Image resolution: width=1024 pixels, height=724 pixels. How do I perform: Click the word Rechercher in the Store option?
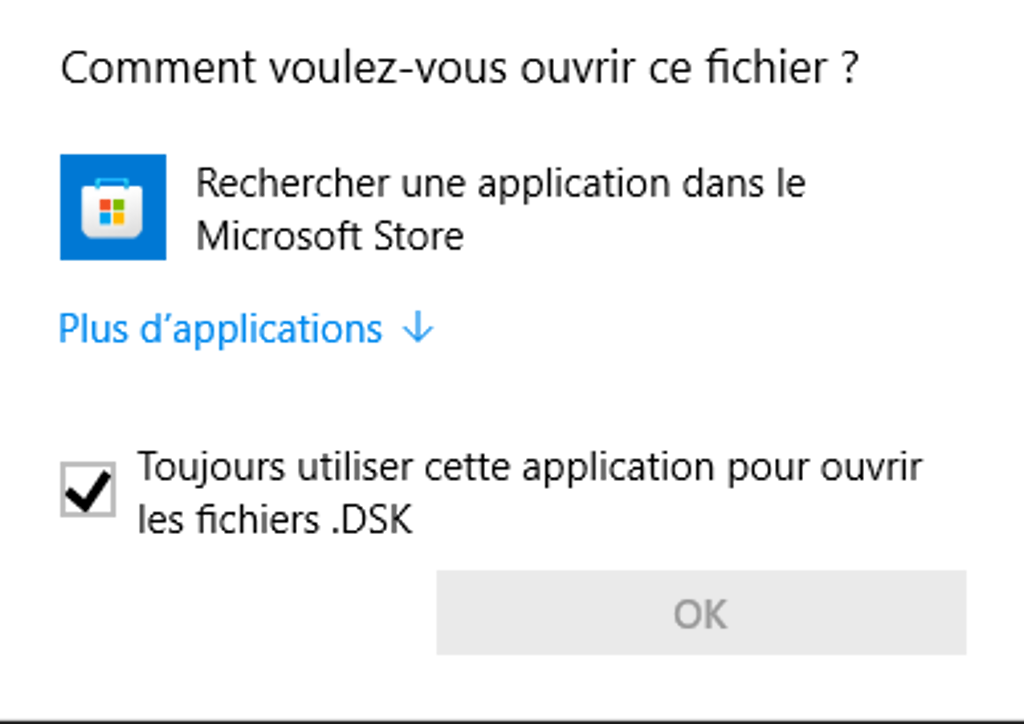[x=293, y=183]
